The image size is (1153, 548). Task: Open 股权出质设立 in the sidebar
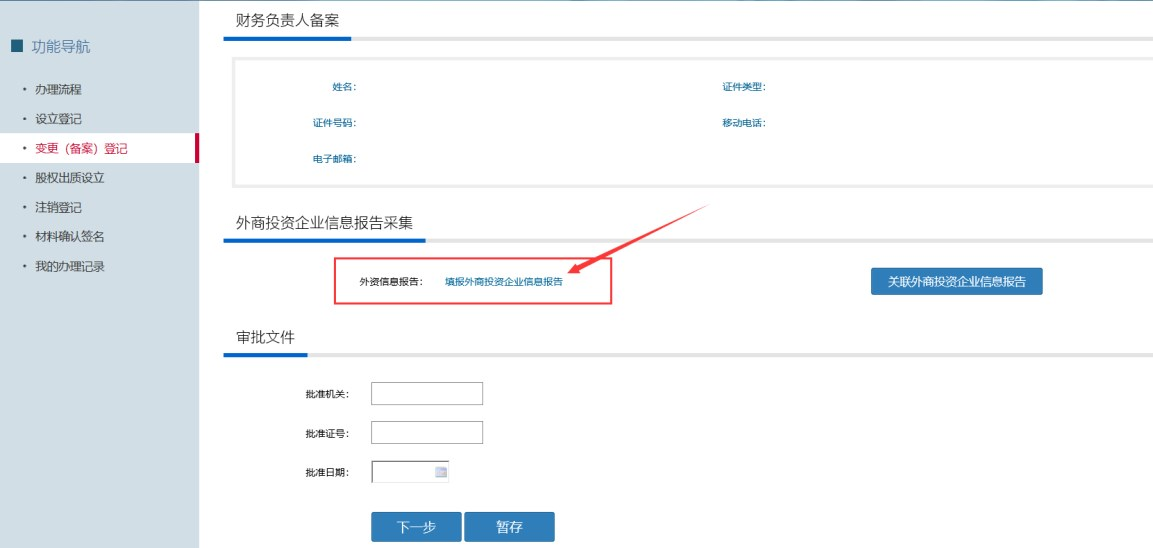point(69,178)
